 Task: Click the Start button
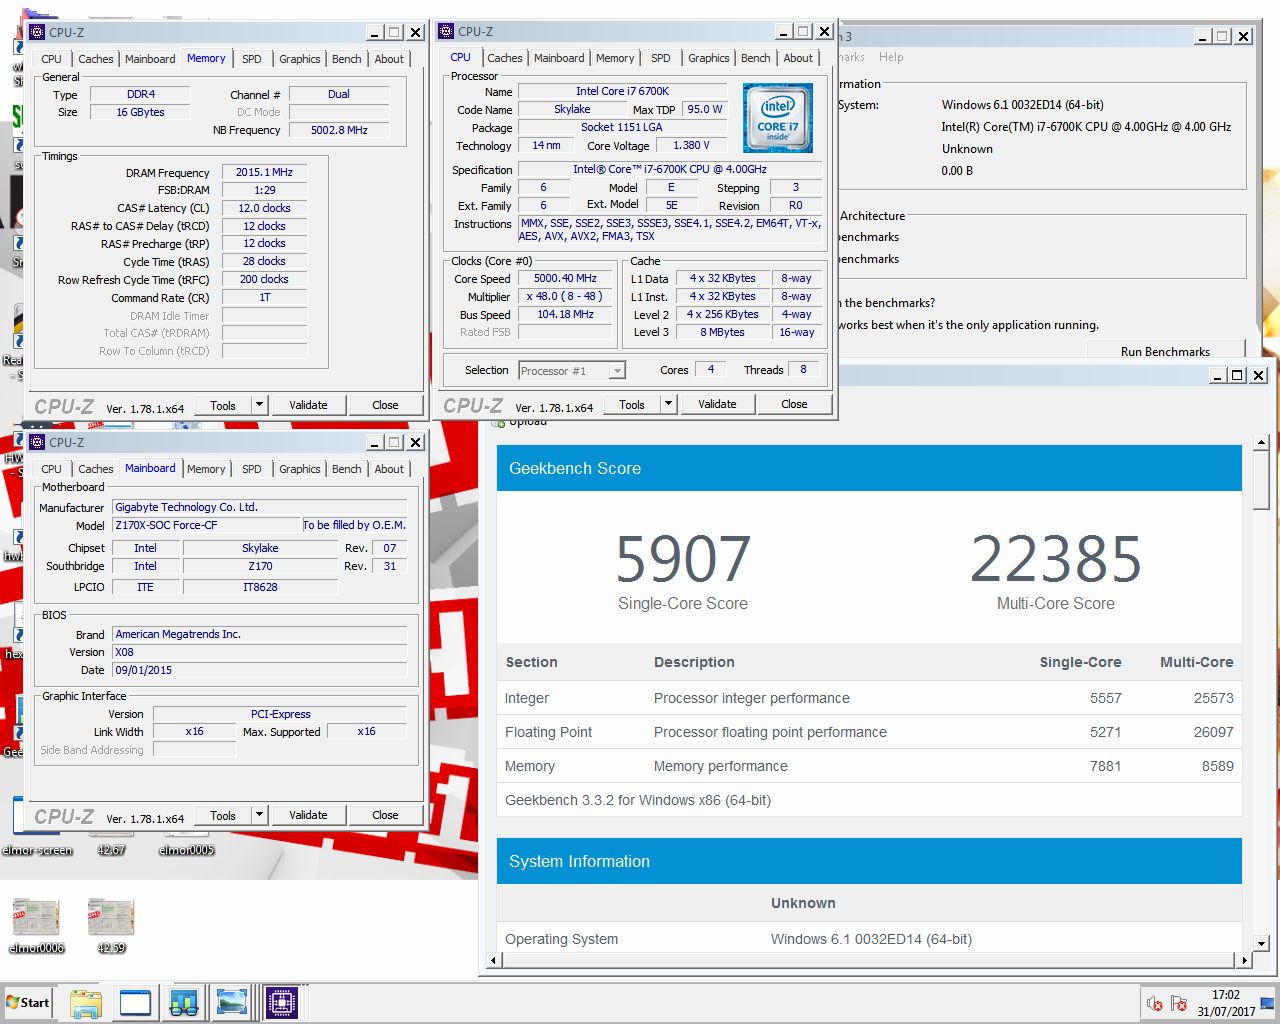tap(28, 1003)
